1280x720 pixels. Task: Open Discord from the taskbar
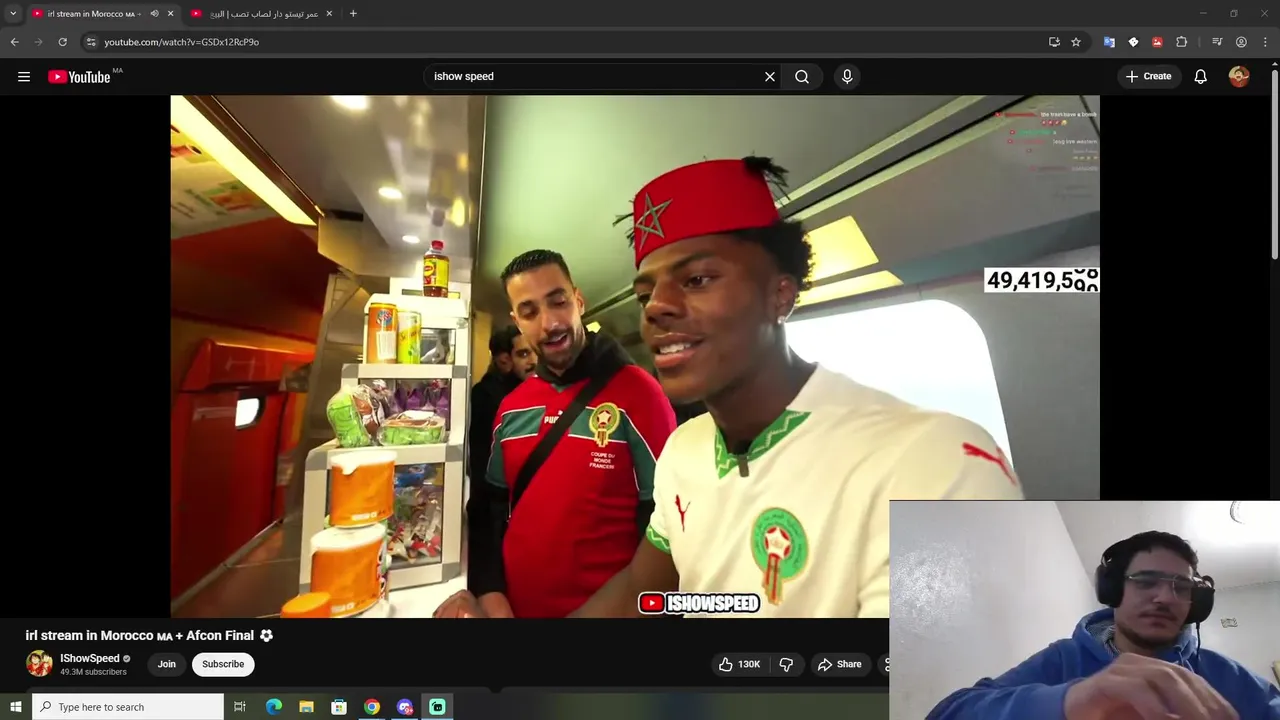point(405,707)
